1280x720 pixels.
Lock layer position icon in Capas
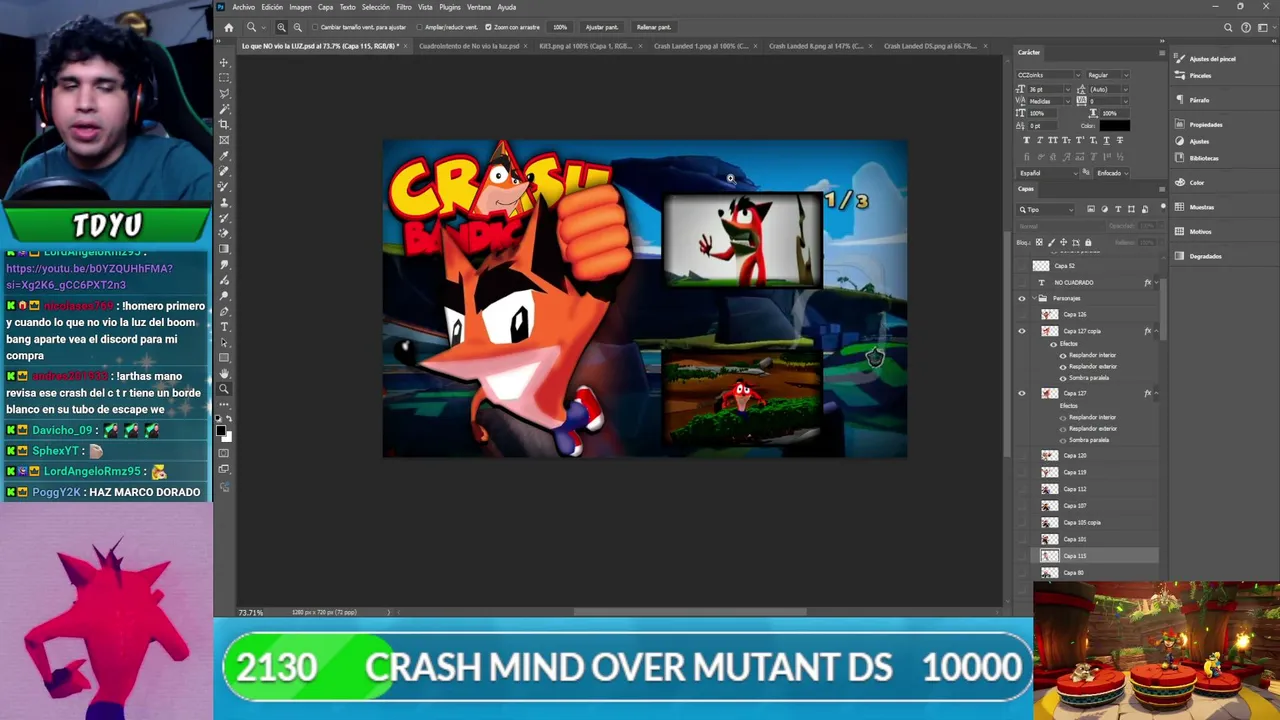point(1063,243)
